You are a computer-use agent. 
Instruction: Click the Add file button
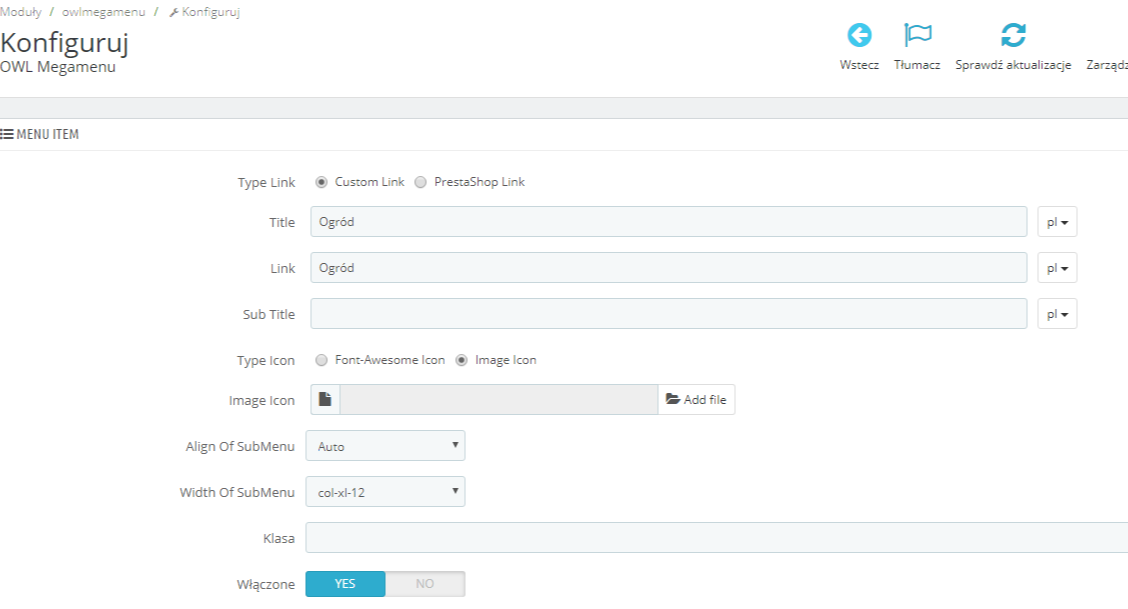click(x=696, y=399)
